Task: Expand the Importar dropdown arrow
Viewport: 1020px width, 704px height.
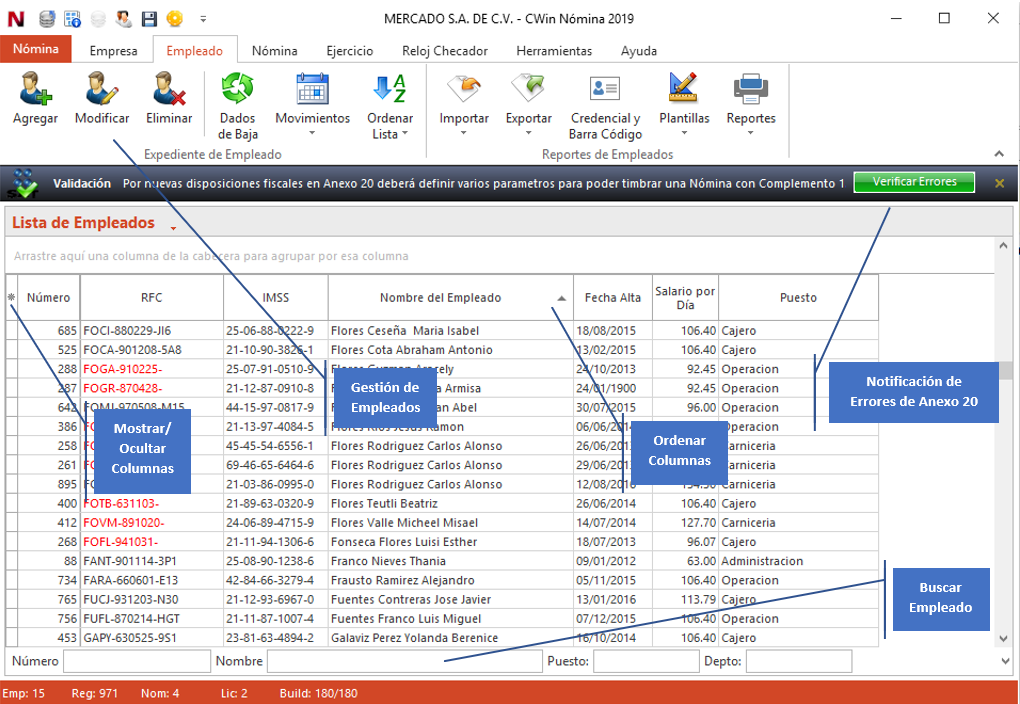Action: [464, 133]
